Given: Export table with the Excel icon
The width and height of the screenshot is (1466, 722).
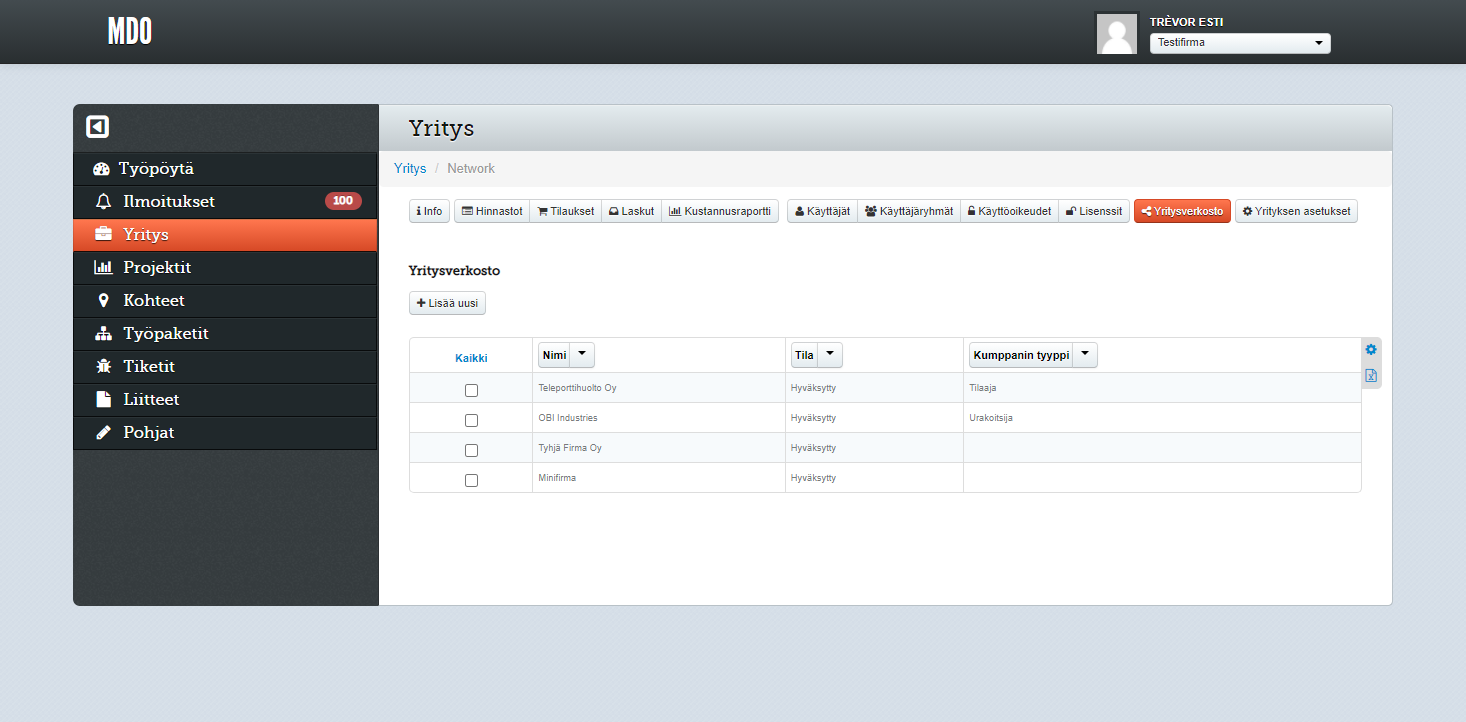Looking at the screenshot, I should [x=1371, y=376].
